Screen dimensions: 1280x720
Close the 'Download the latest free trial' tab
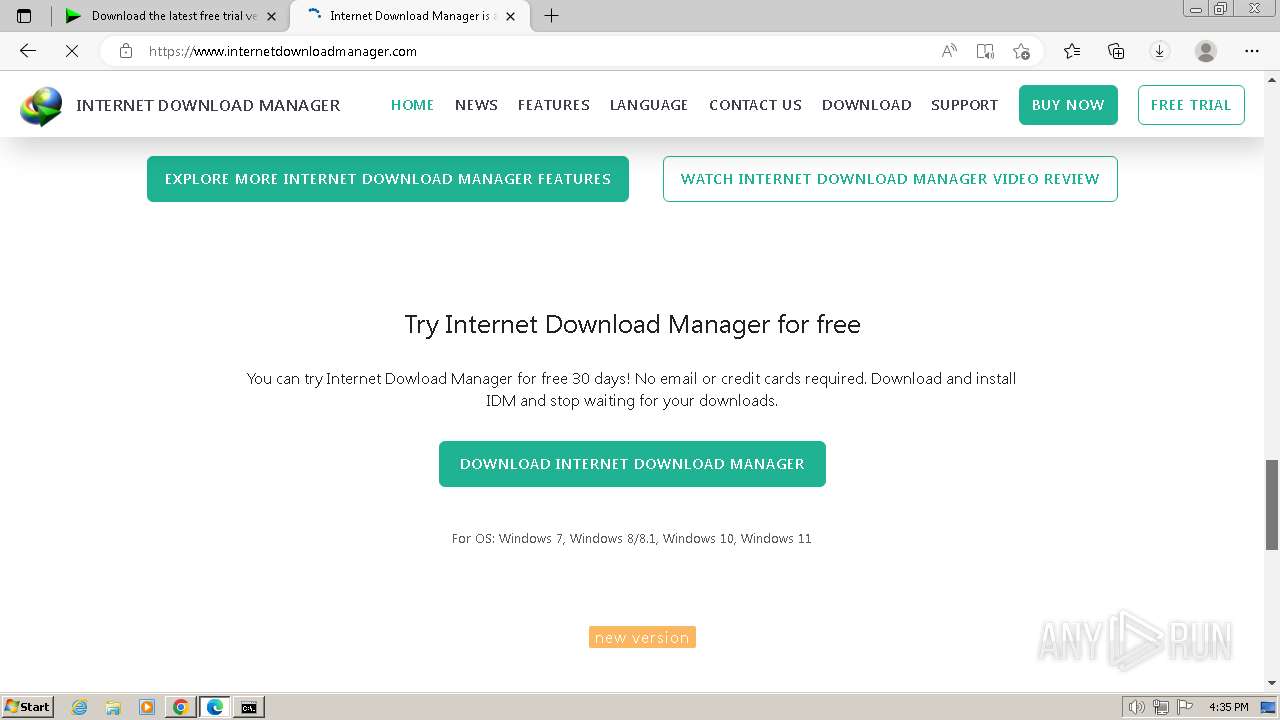[271, 16]
